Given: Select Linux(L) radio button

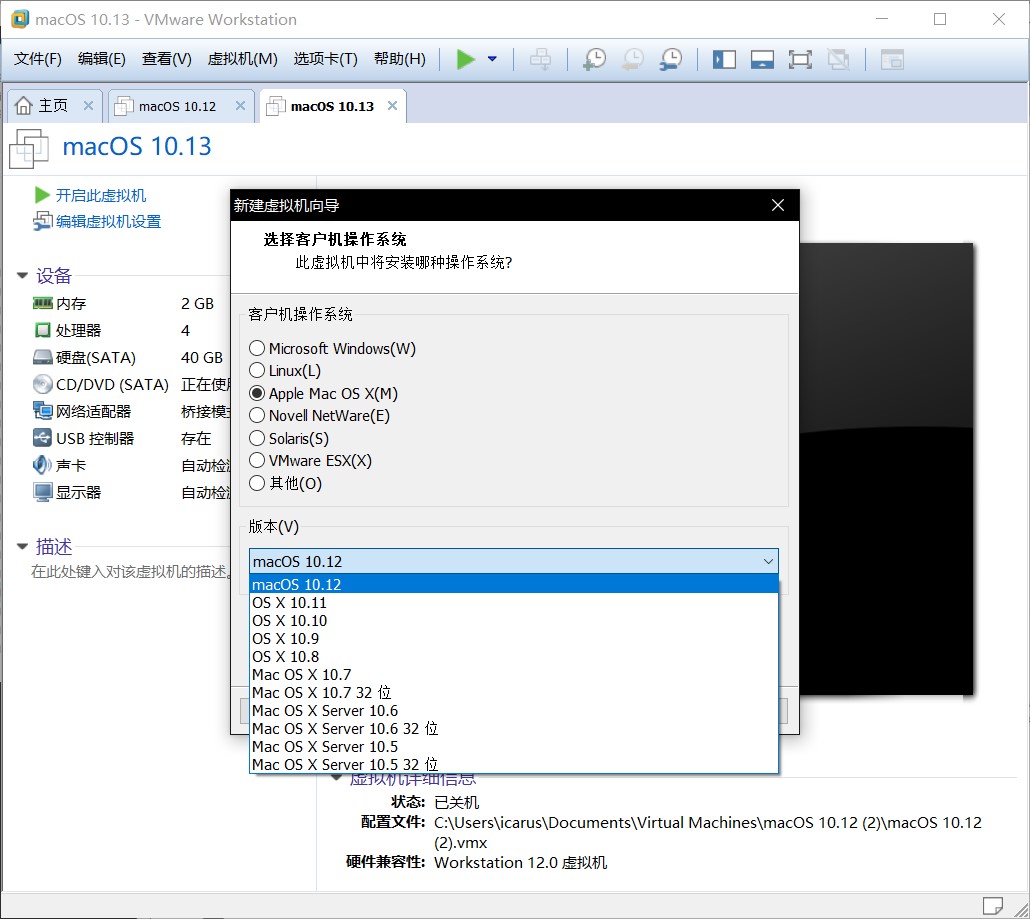Looking at the screenshot, I should tap(257, 370).
